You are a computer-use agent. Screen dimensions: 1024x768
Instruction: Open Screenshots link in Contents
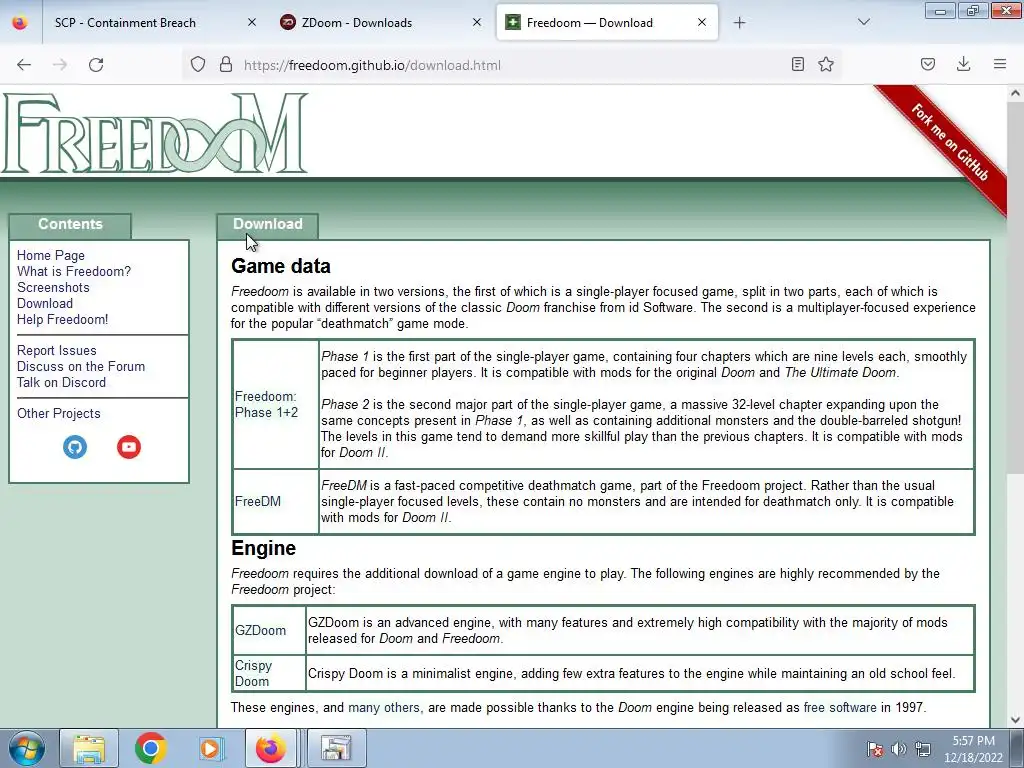point(53,287)
